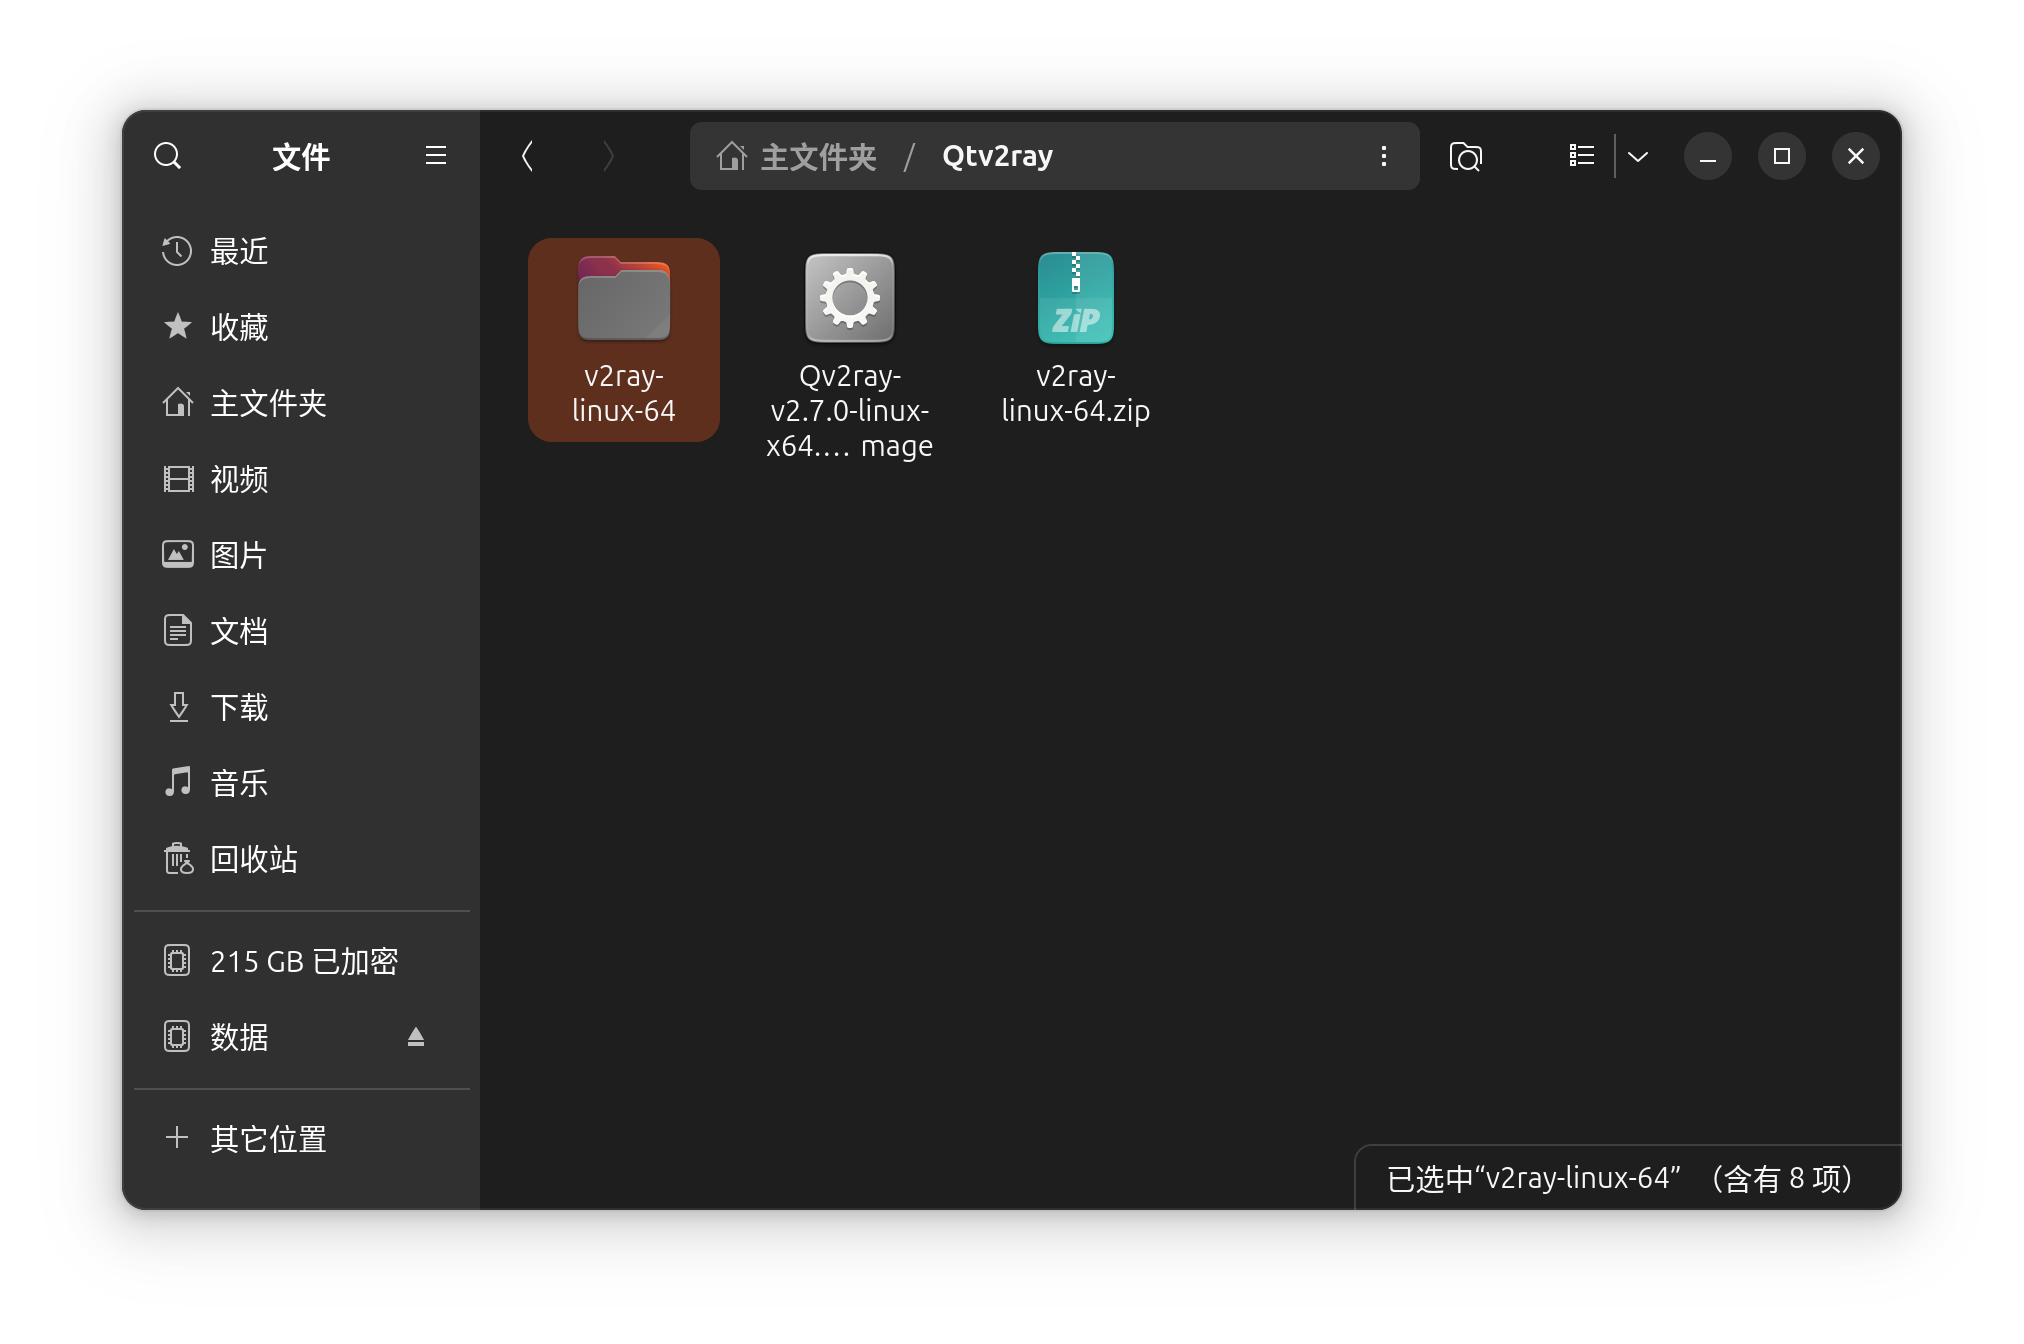
Task: Click the Qtv2ray breadcrumb
Action: [997, 157]
